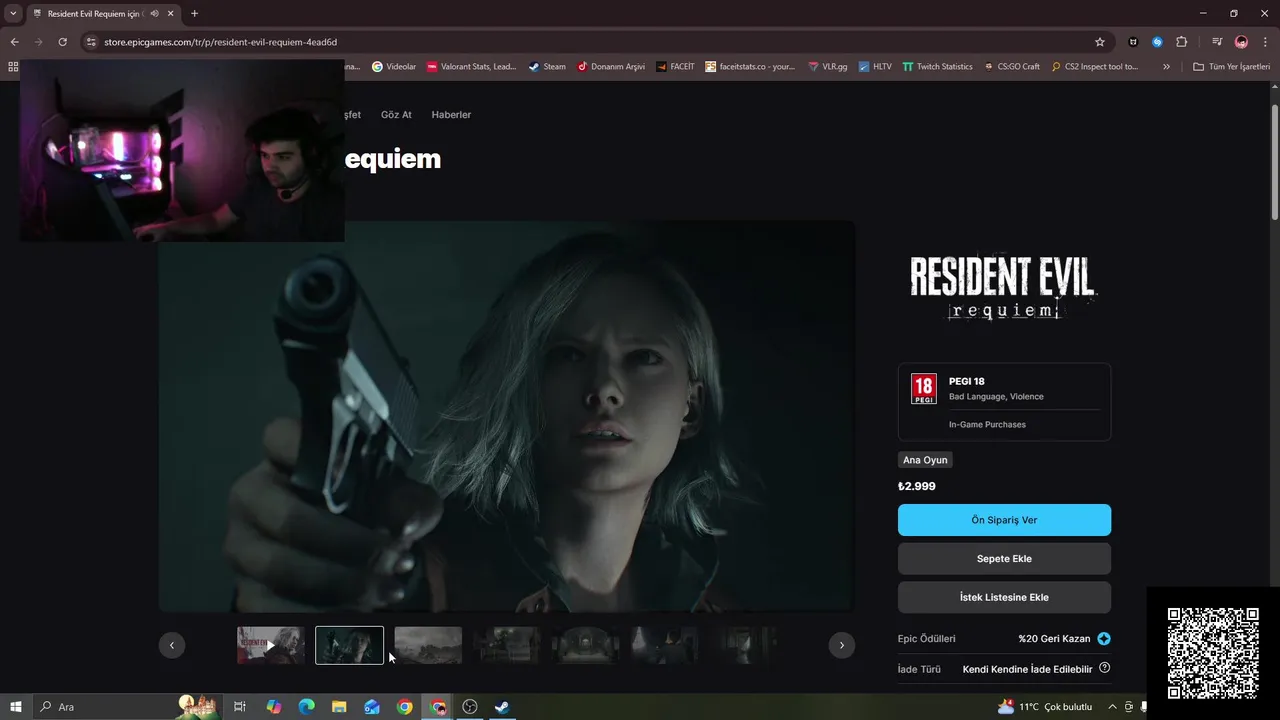Open the Chrome three-dot menu
This screenshot has width=1280, height=720.
(x=1265, y=42)
